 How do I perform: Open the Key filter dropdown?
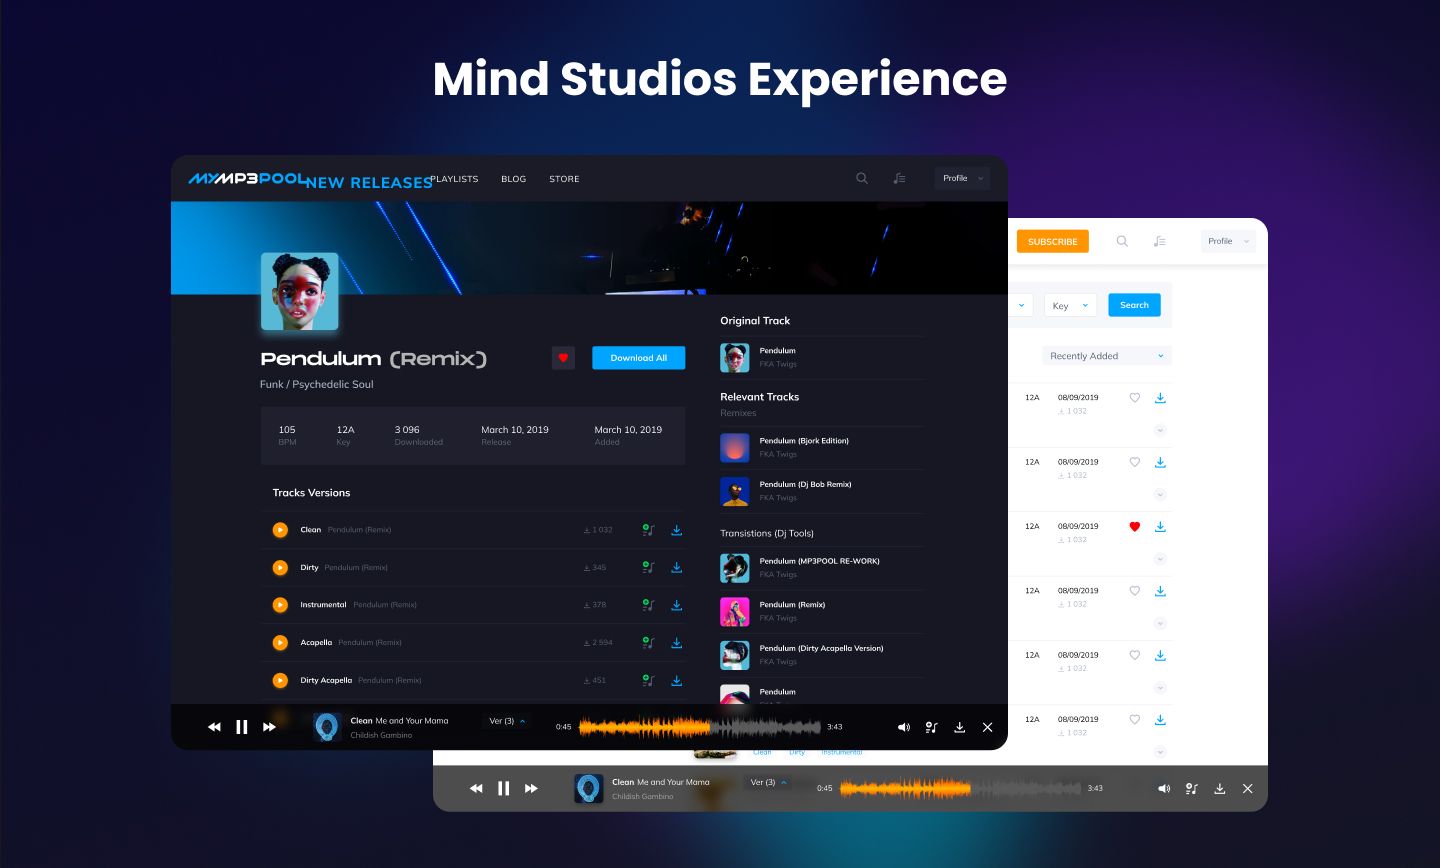click(x=1070, y=305)
